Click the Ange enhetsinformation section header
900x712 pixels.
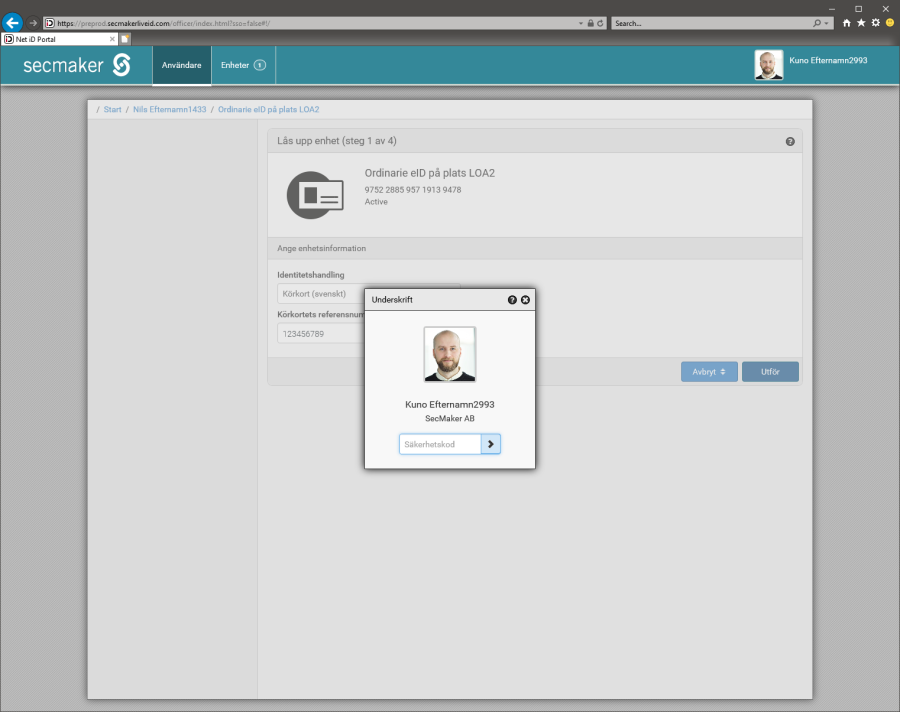point(534,249)
